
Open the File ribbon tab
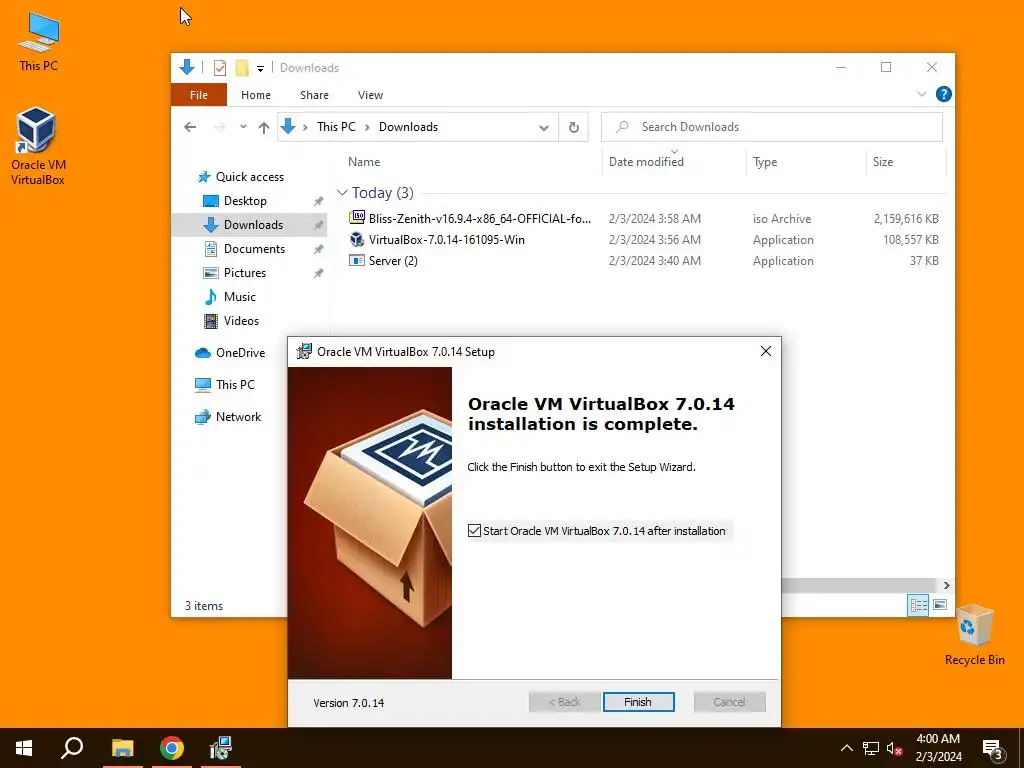(x=199, y=95)
